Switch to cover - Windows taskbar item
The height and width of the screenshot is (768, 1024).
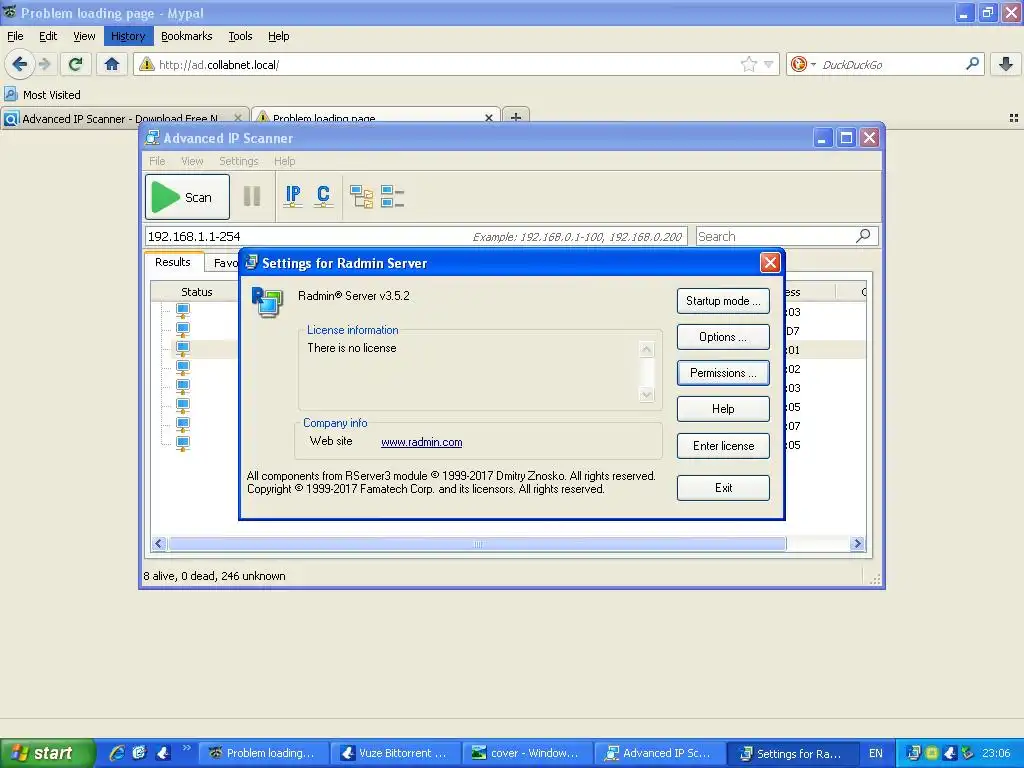527,753
